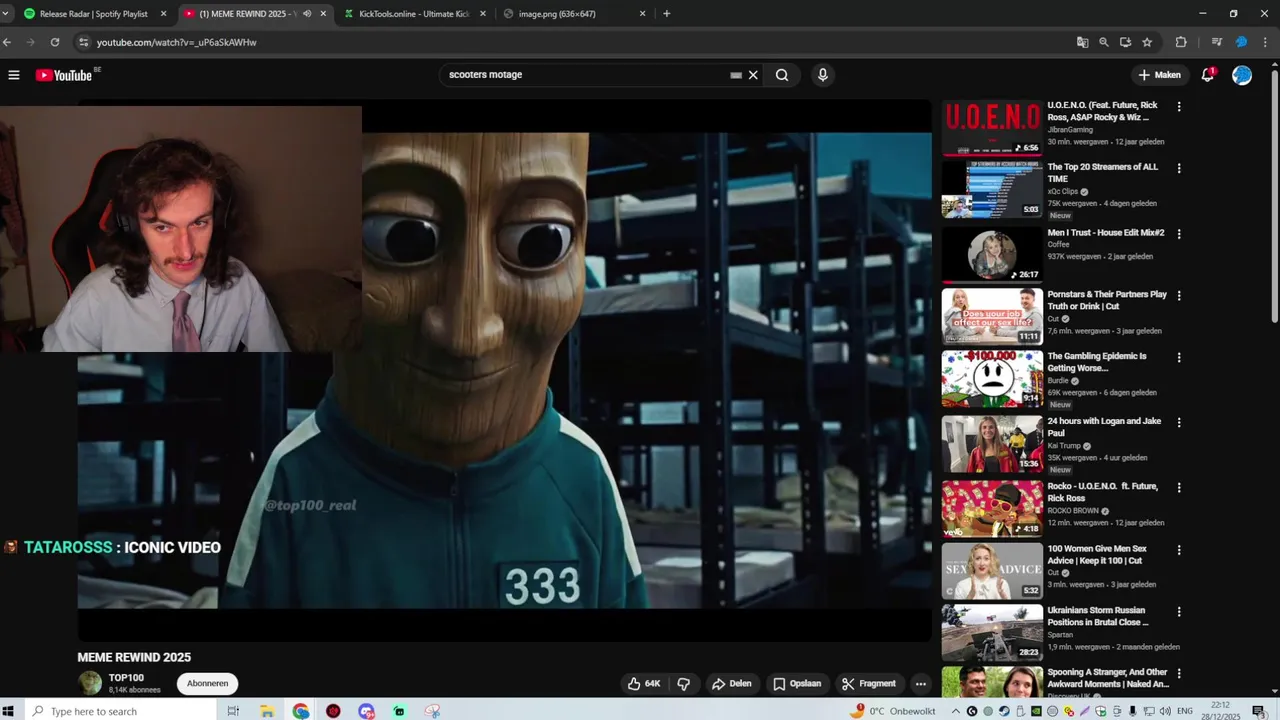Click the TOP100 channel avatar
Screen dimensions: 1280x720
(x=90, y=684)
